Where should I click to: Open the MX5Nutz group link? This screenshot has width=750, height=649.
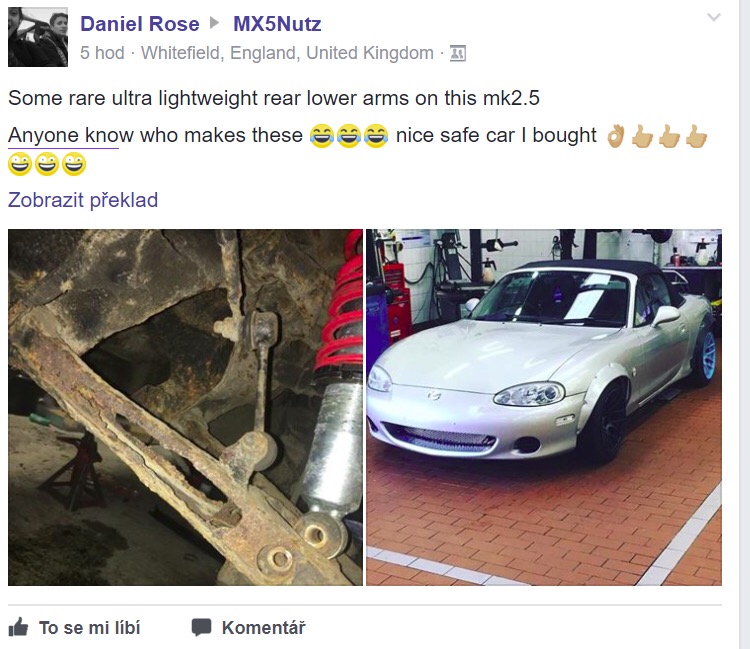277,24
